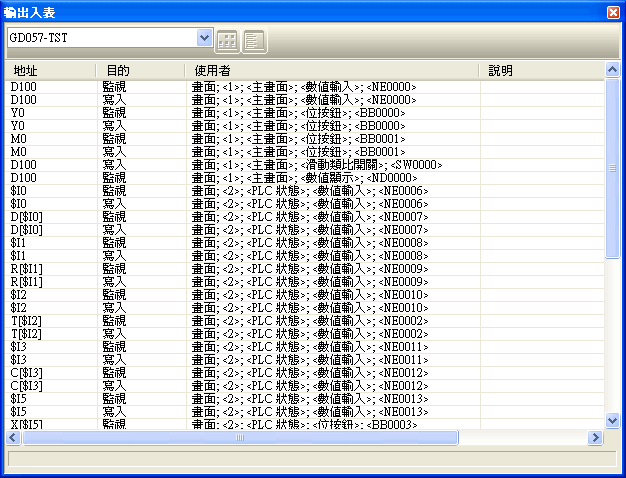Close the 輸出入表 window
Viewport: 626px width, 478px height.
pos(612,12)
